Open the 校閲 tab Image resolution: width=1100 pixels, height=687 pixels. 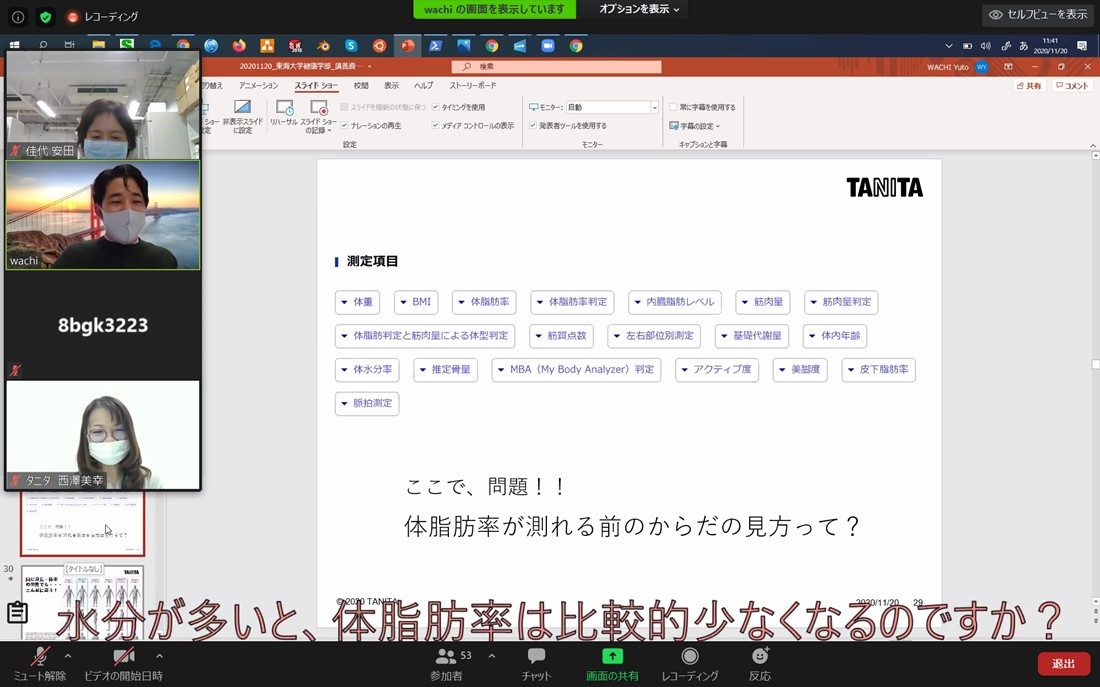point(361,86)
